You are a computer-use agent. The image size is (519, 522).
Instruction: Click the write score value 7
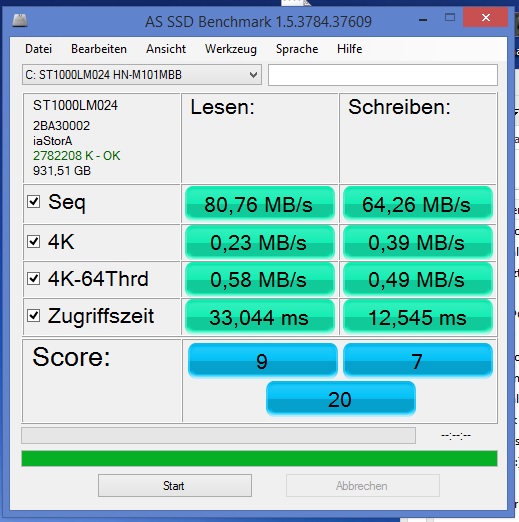(x=417, y=360)
